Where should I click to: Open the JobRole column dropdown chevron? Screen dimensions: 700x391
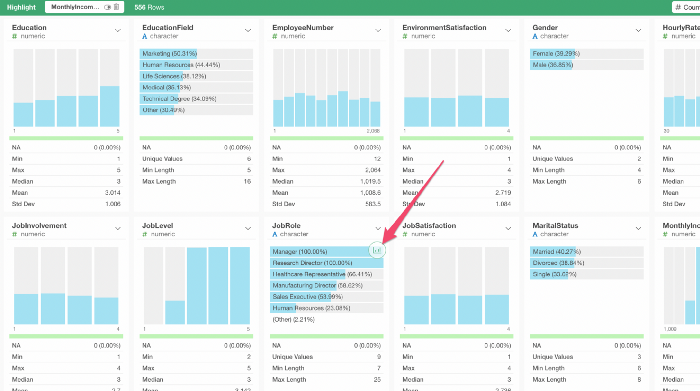(x=378, y=229)
